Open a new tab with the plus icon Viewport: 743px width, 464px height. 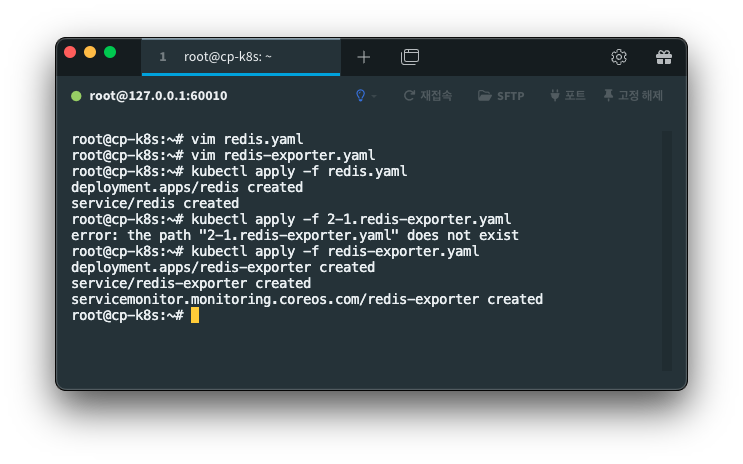[x=363, y=57]
